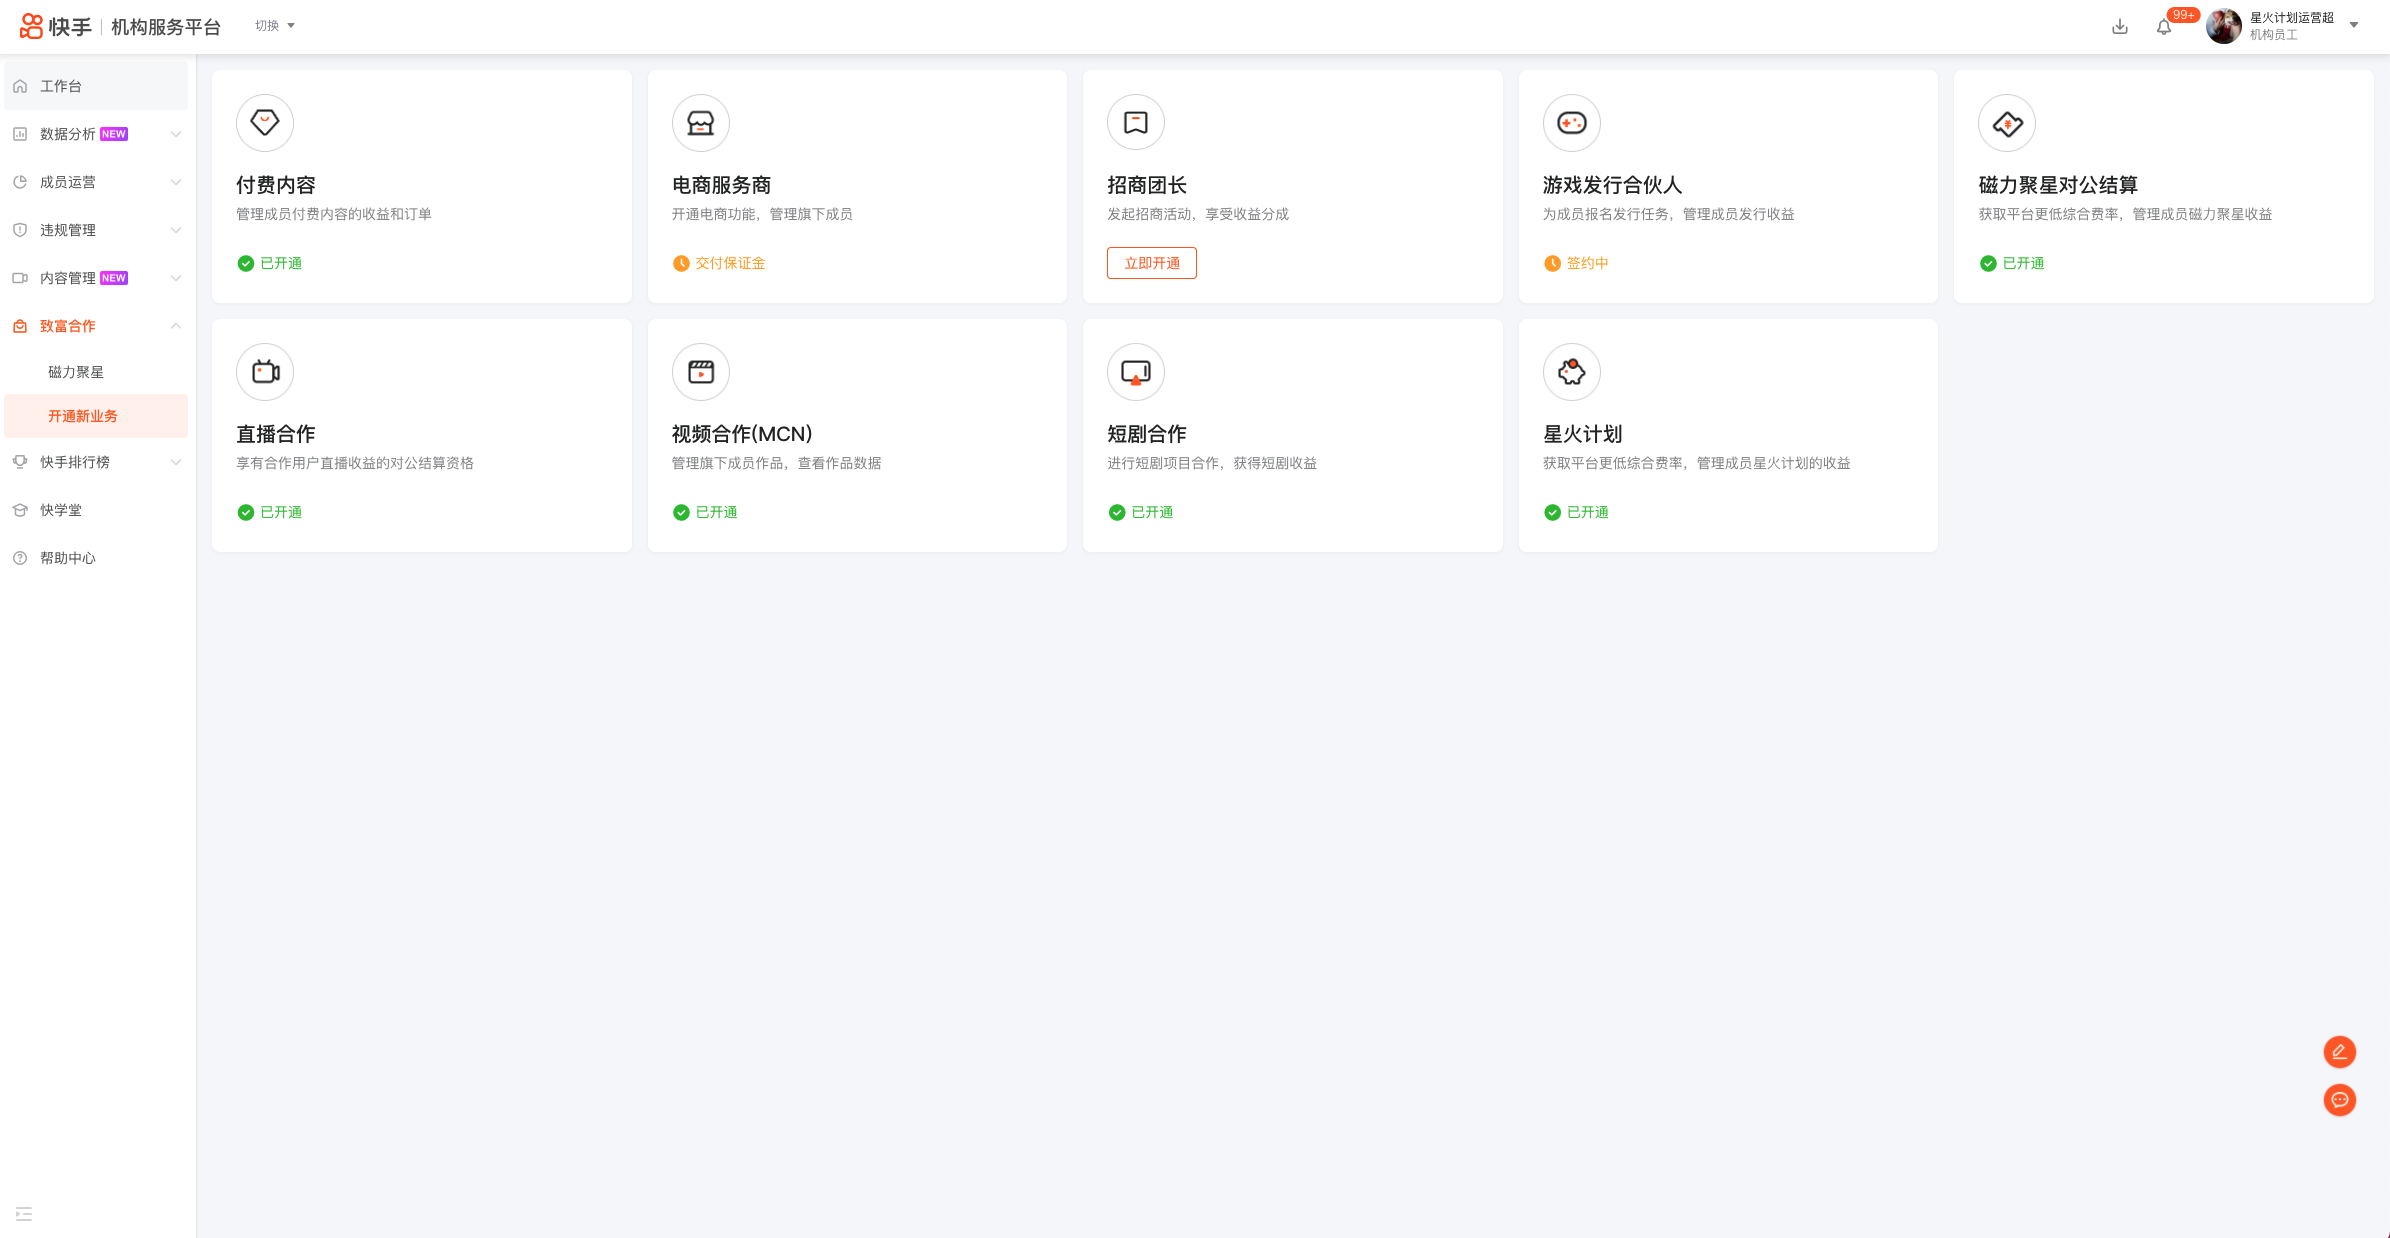Open the 直播合作 card title
Viewport: 2390px width, 1238px height.
click(276, 434)
